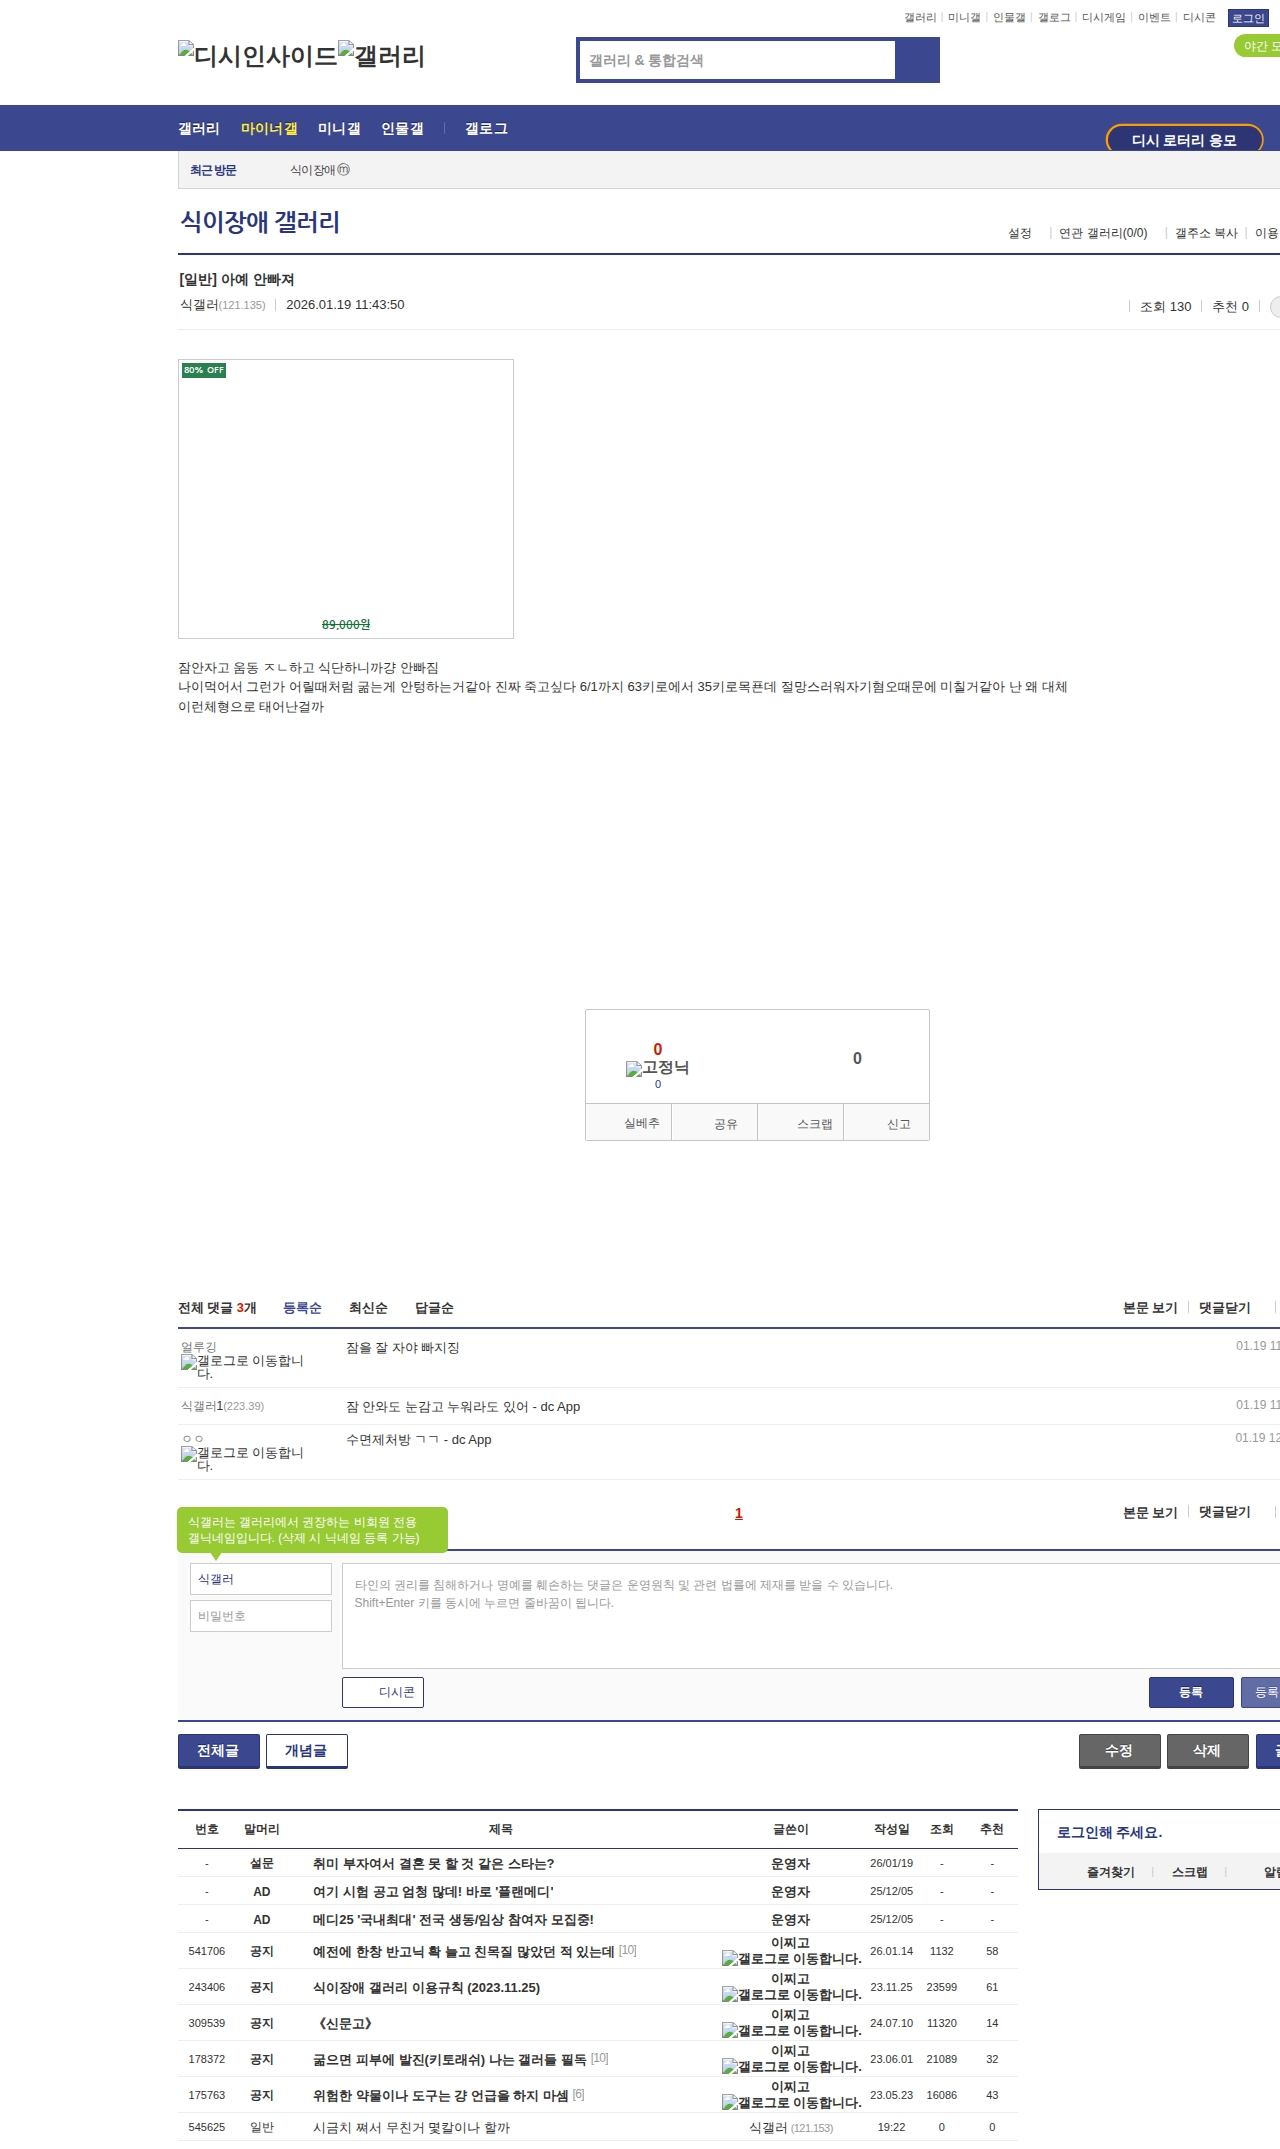The height and width of the screenshot is (2149, 1280).
Task: Open 얼루깅's 갤로그 icon in the comments
Action: pos(242,1366)
